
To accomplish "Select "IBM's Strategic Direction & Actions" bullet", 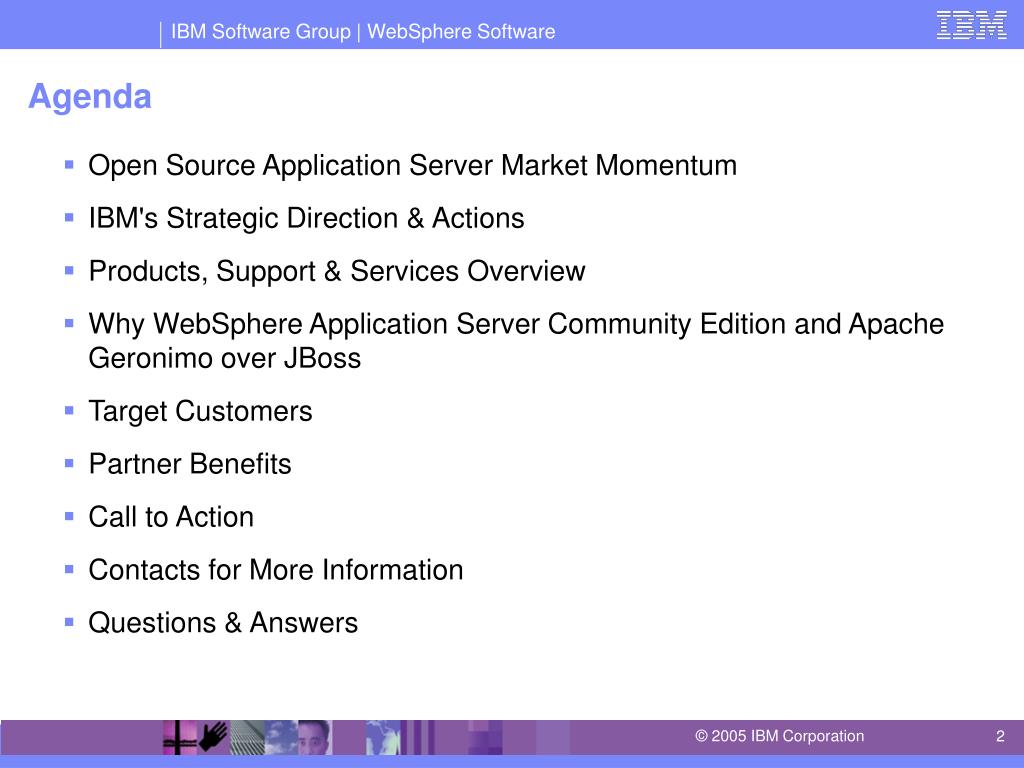I will click(x=306, y=219).
